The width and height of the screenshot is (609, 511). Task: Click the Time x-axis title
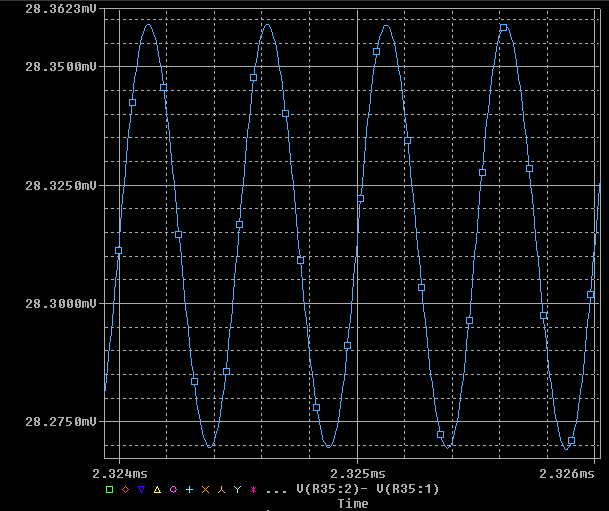(353, 504)
